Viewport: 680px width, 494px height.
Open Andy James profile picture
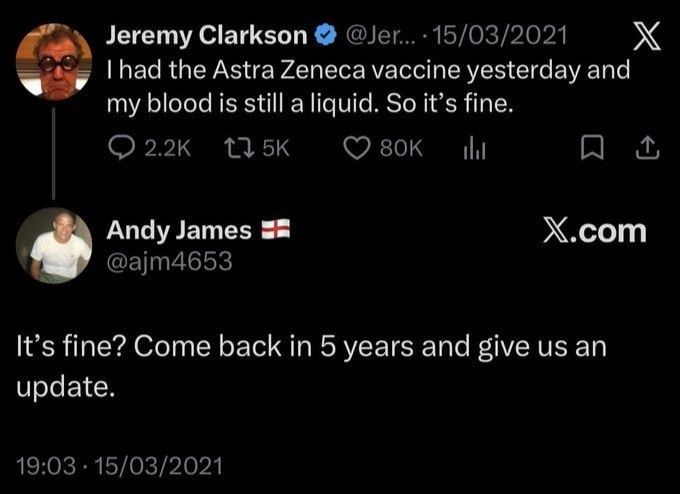(54, 245)
